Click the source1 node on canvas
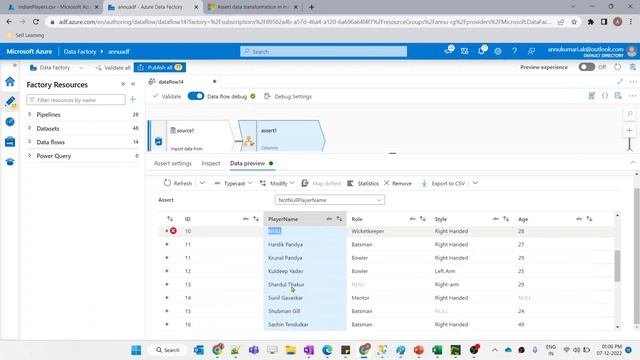The height and width of the screenshot is (360, 640). [x=192, y=136]
